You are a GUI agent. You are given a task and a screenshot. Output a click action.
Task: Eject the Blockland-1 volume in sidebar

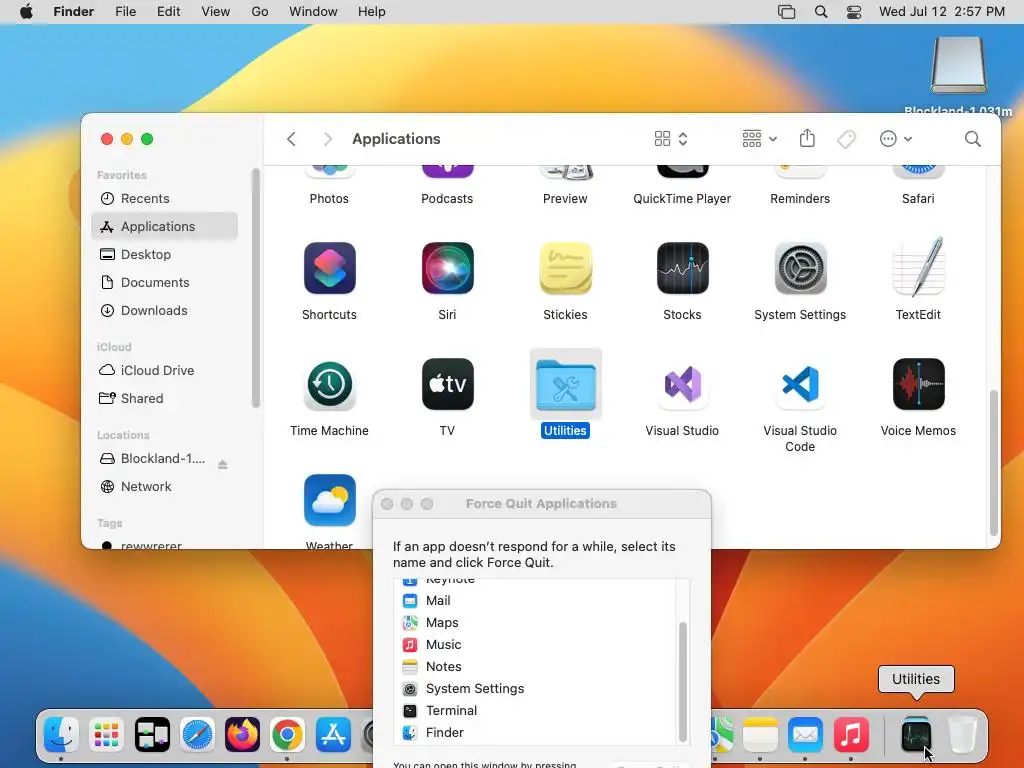(x=223, y=465)
